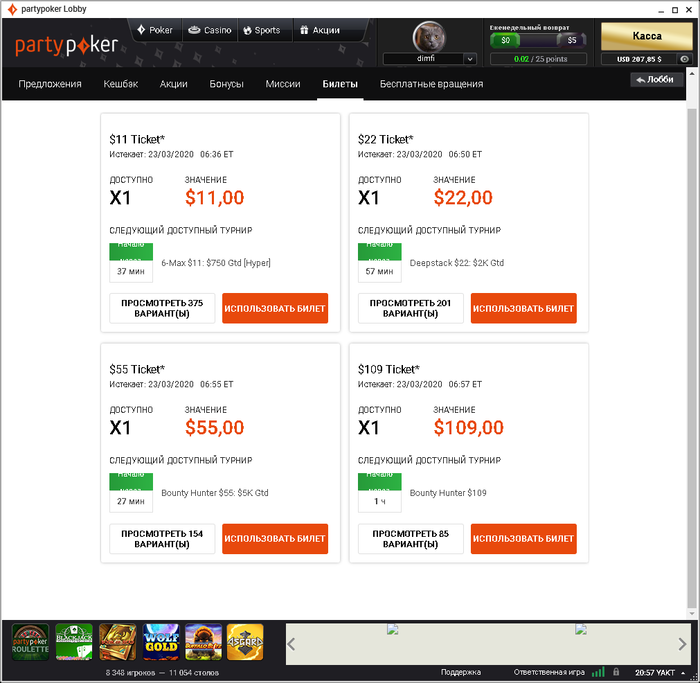Screen dimensions: 700x683
Task: Expand the status bar clock arrow
Action: pos(683,672)
